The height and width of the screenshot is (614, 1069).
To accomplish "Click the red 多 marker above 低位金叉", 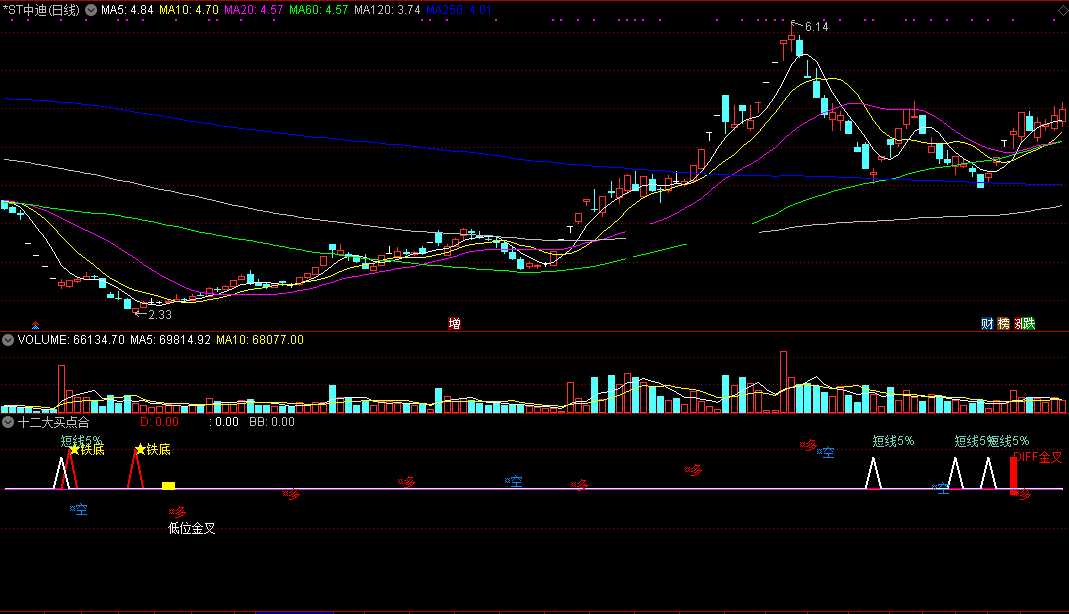I will (177, 512).
